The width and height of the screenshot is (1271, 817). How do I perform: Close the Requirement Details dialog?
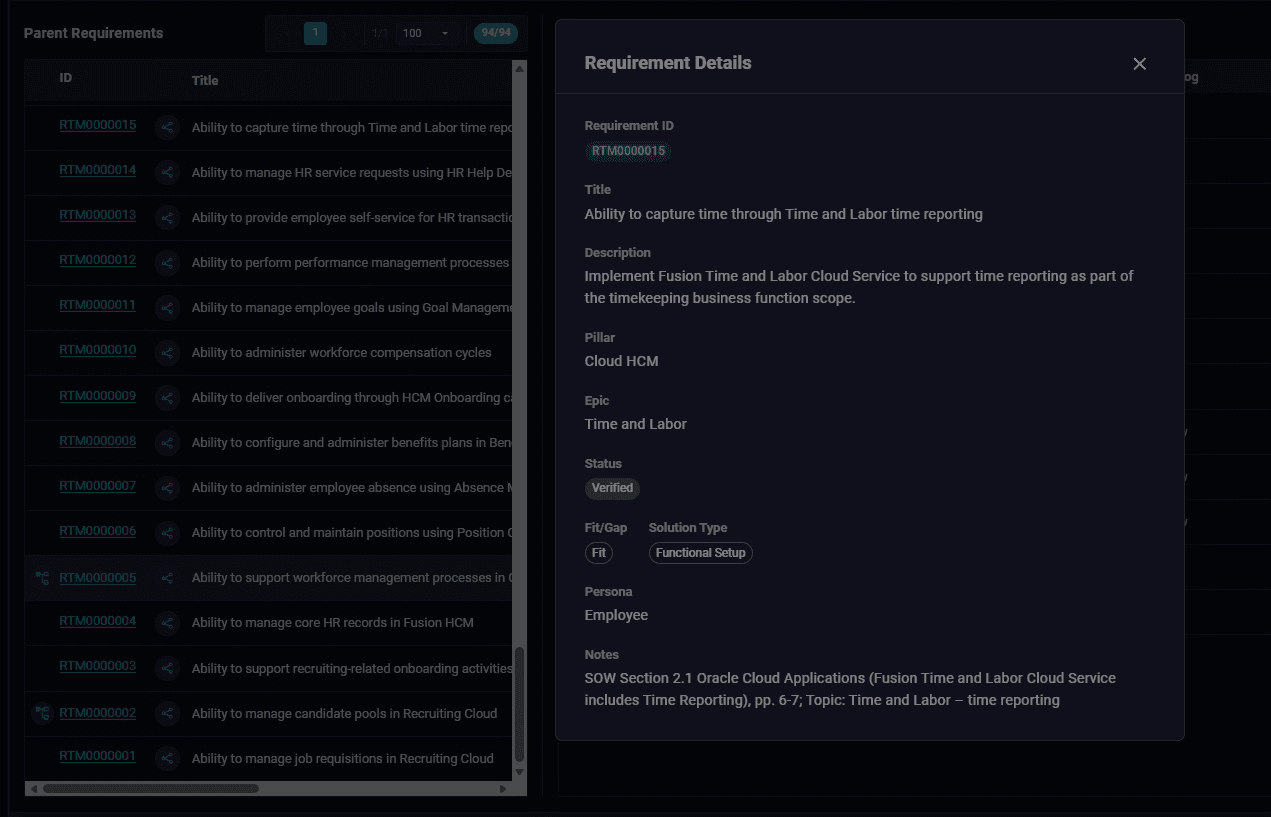pyautogui.click(x=1139, y=64)
